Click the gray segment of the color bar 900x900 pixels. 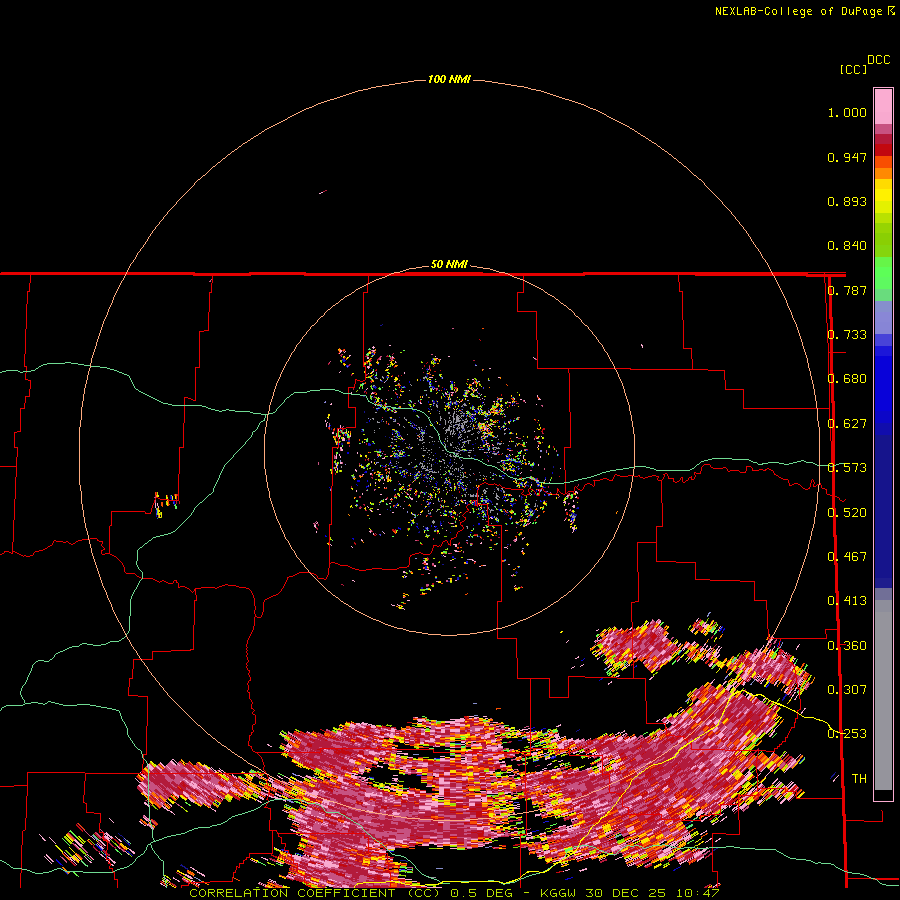(883, 695)
